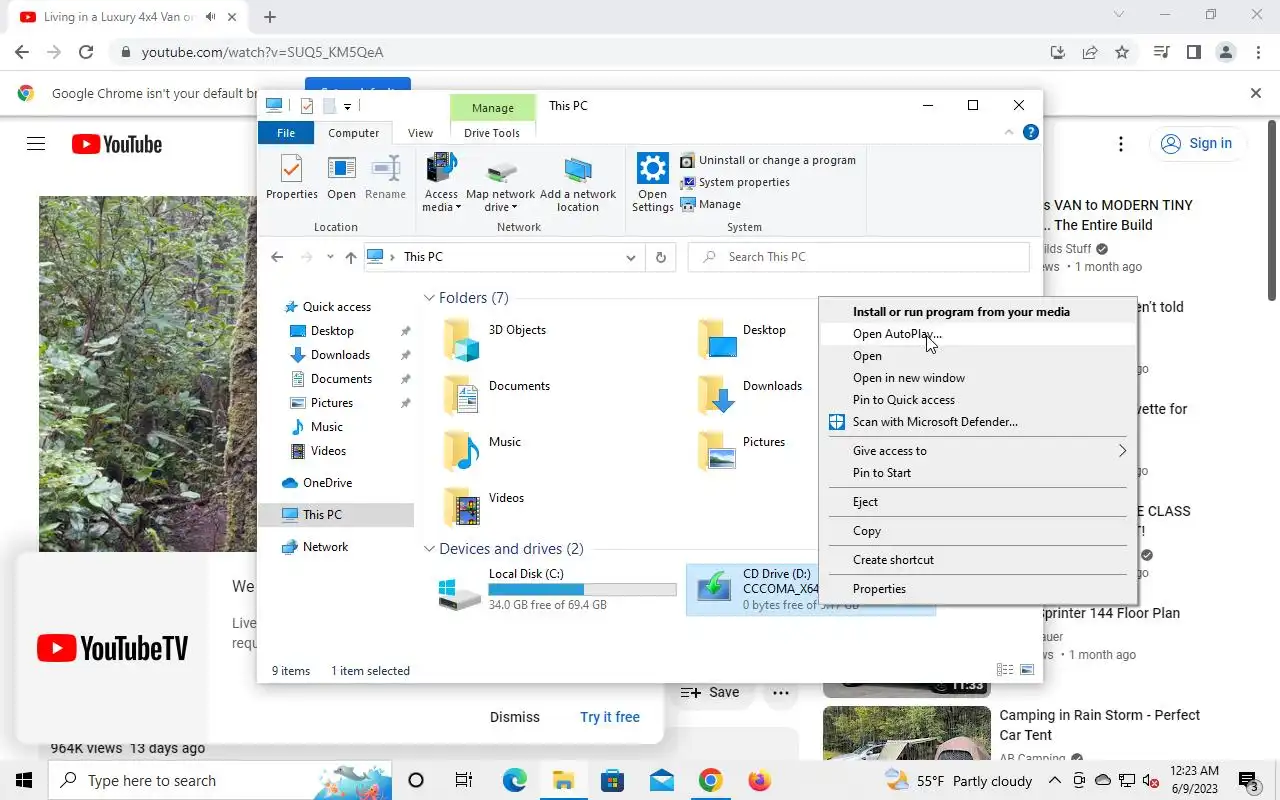
Task: Click the Windows taskbar search box
Action: click(x=221, y=780)
